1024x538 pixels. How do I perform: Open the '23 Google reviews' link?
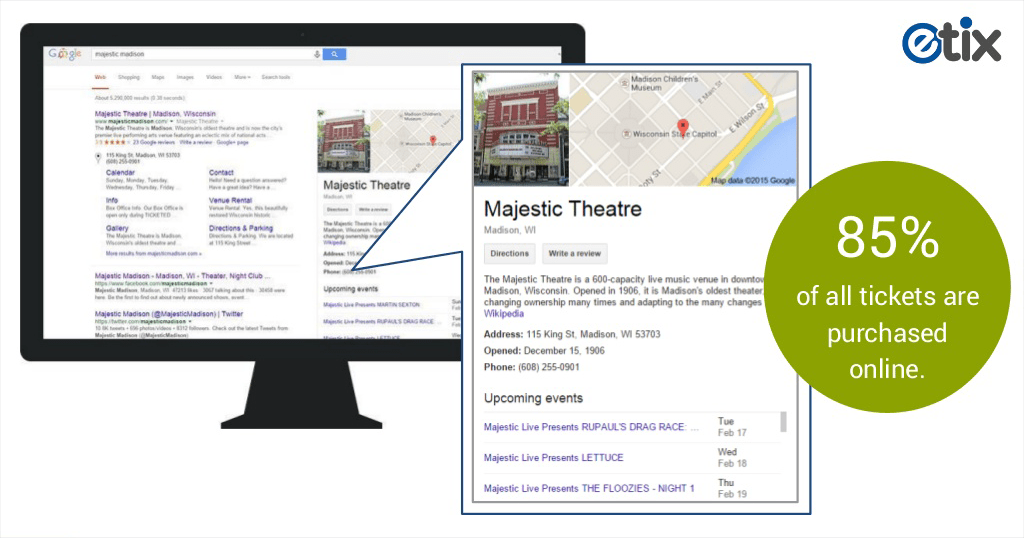[154, 142]
